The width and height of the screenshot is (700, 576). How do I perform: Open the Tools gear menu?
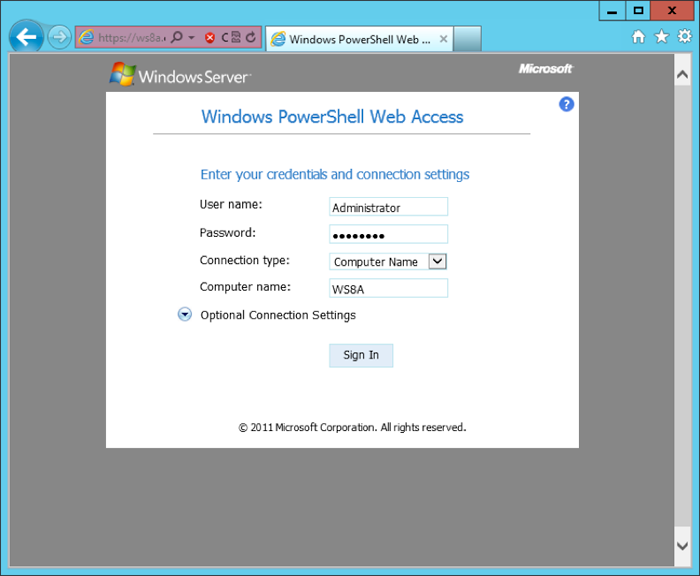(x=684, y=36)
